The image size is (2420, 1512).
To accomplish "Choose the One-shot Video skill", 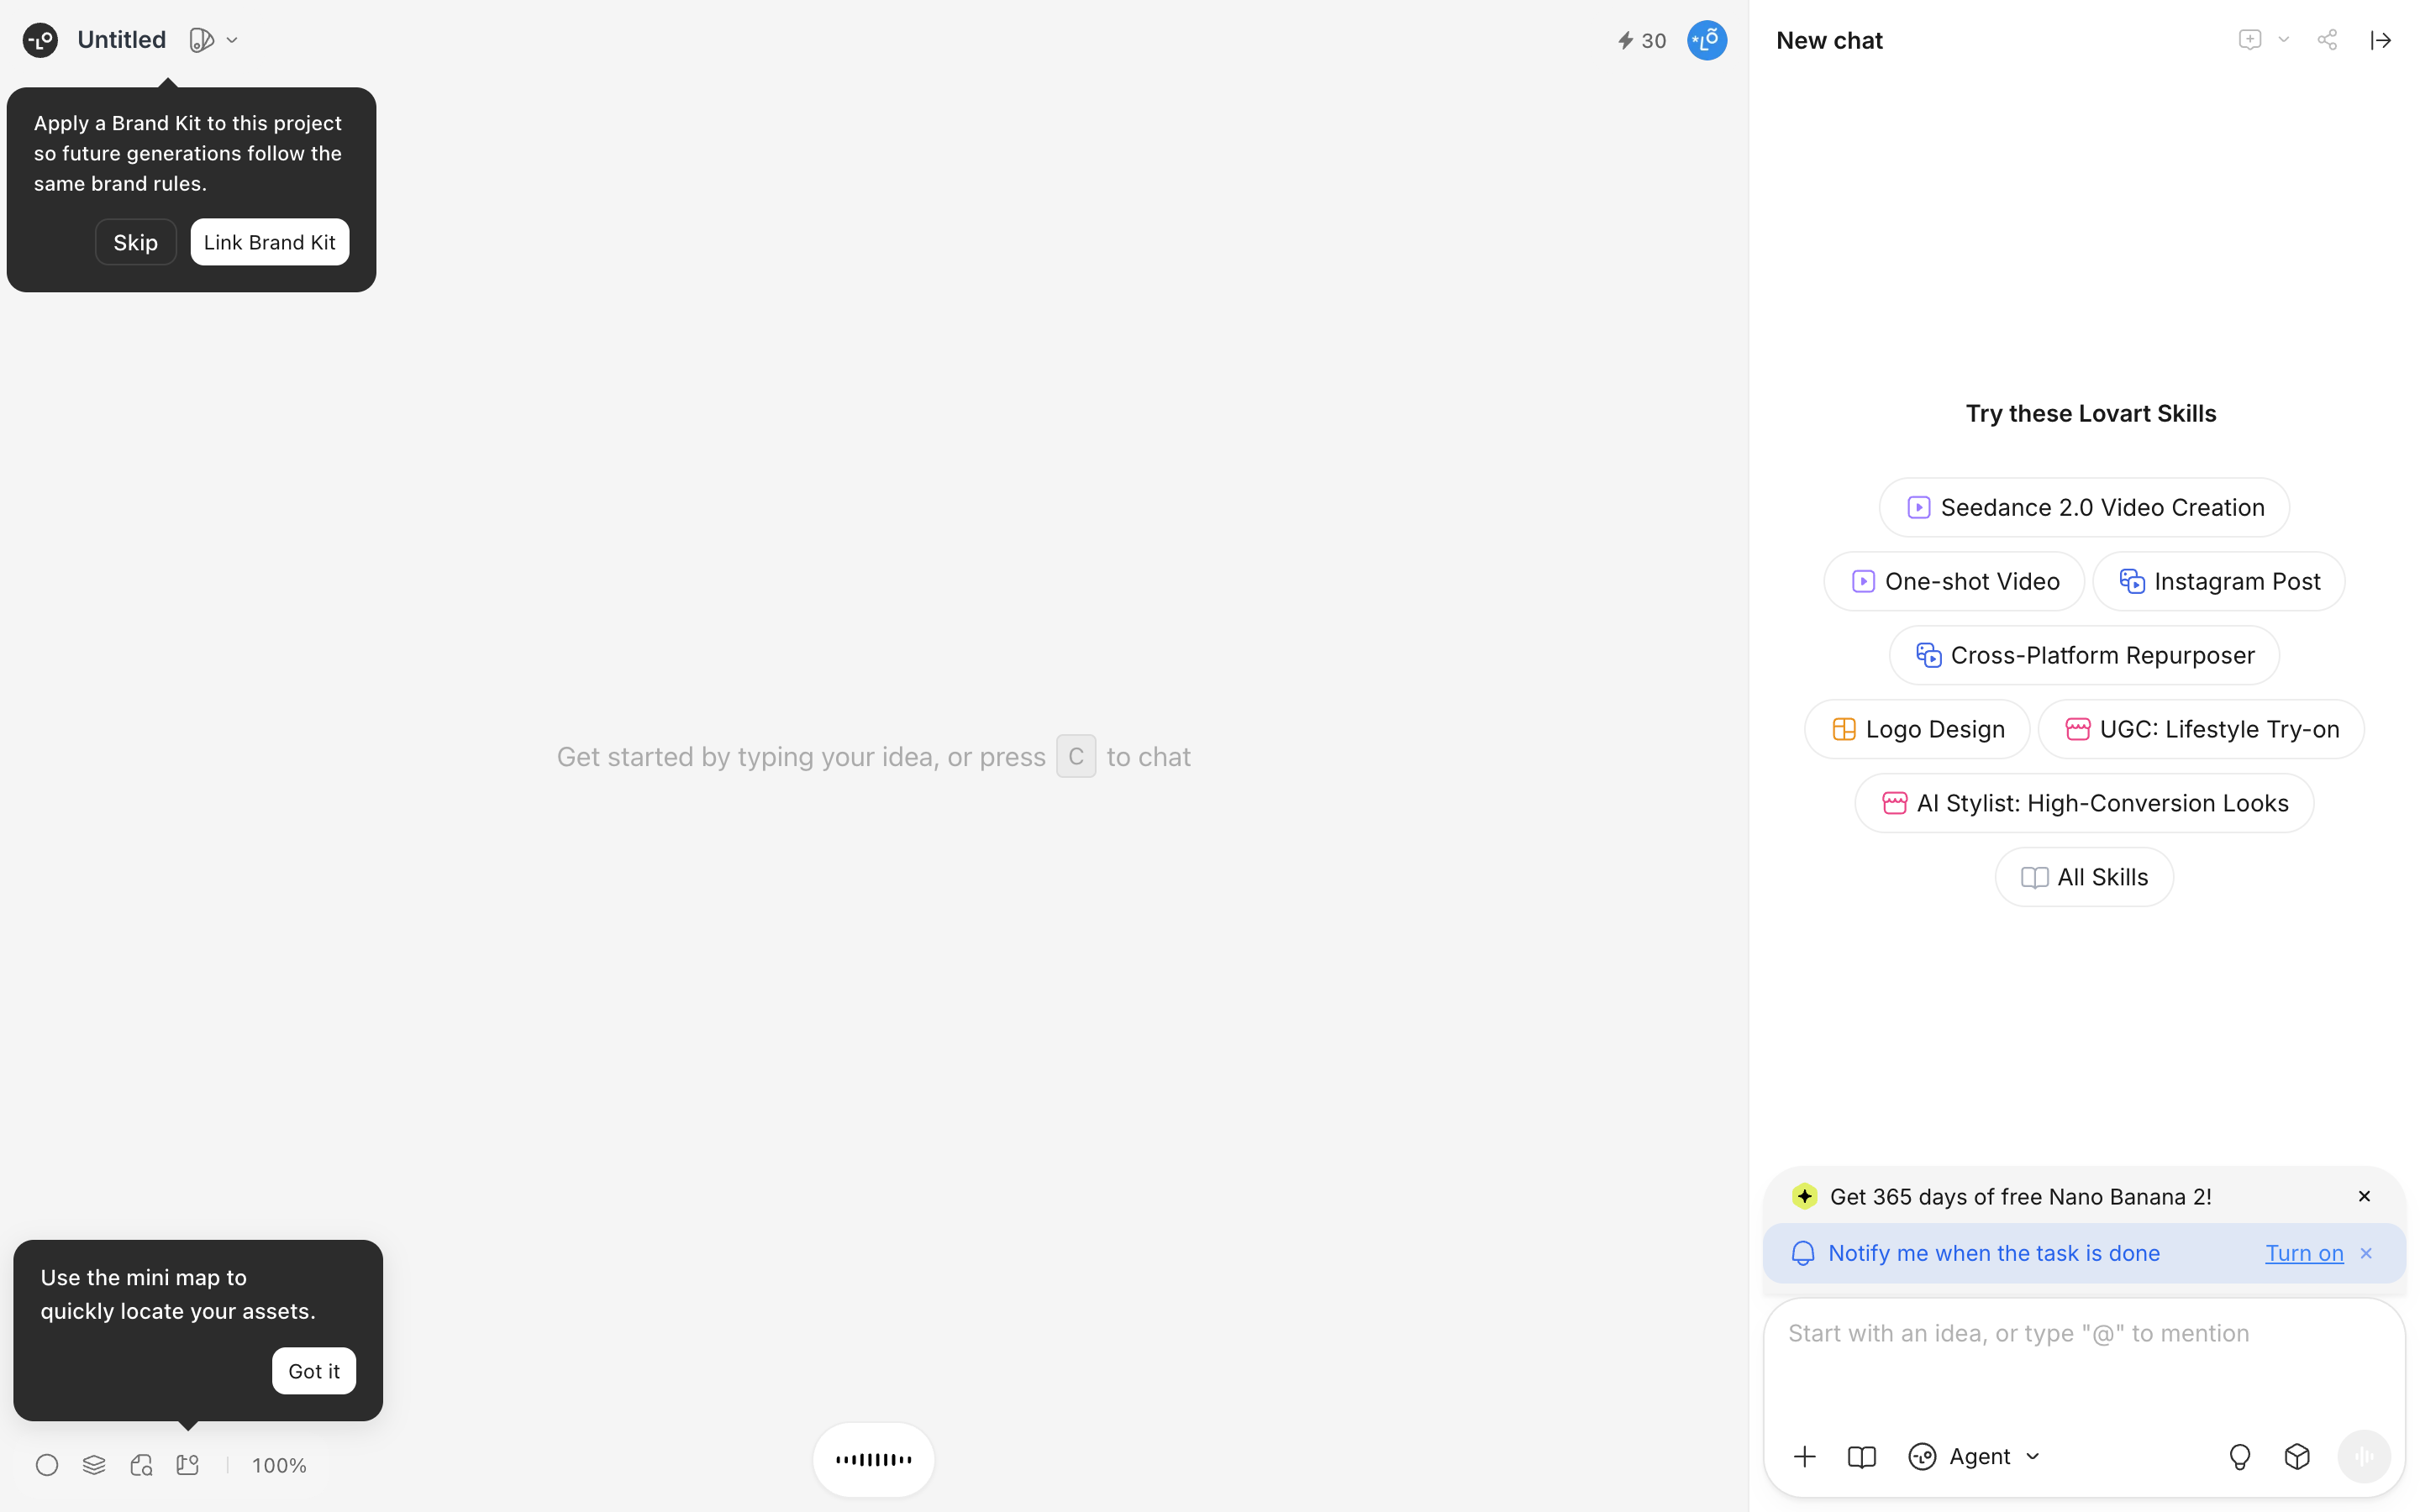I will (1954, 581).
